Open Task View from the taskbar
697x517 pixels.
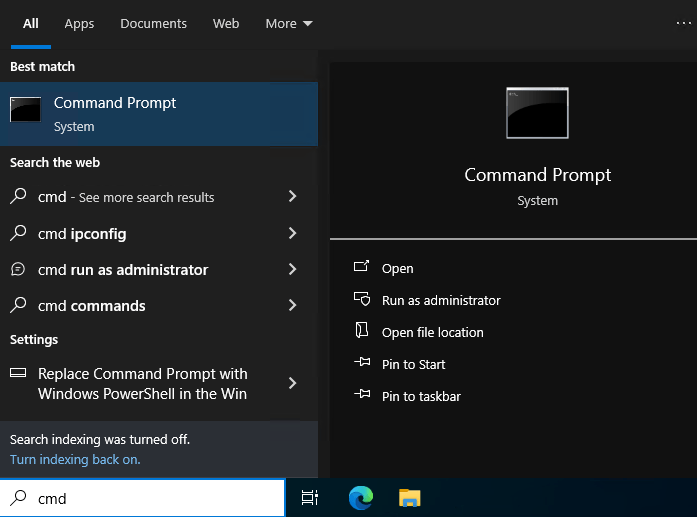tap(310, 497)
